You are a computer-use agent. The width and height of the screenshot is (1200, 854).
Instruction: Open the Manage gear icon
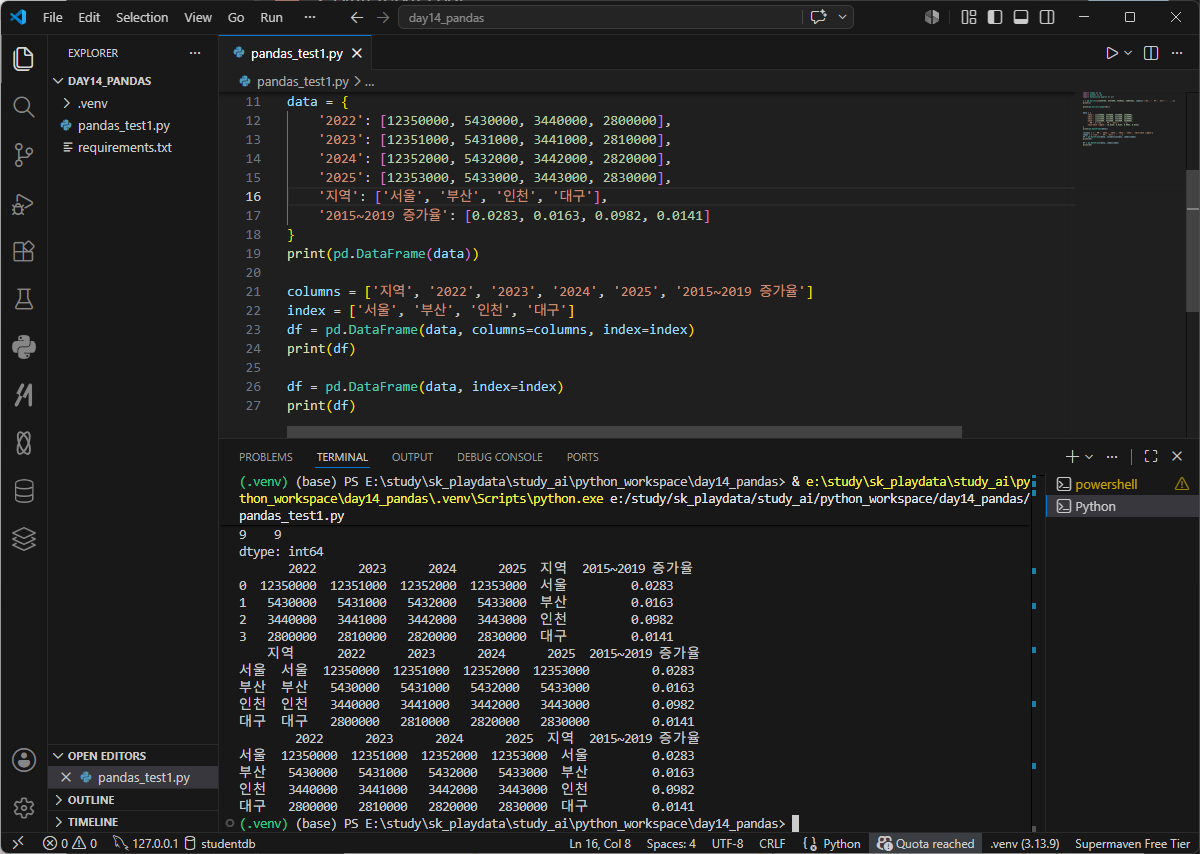(23, 808)
